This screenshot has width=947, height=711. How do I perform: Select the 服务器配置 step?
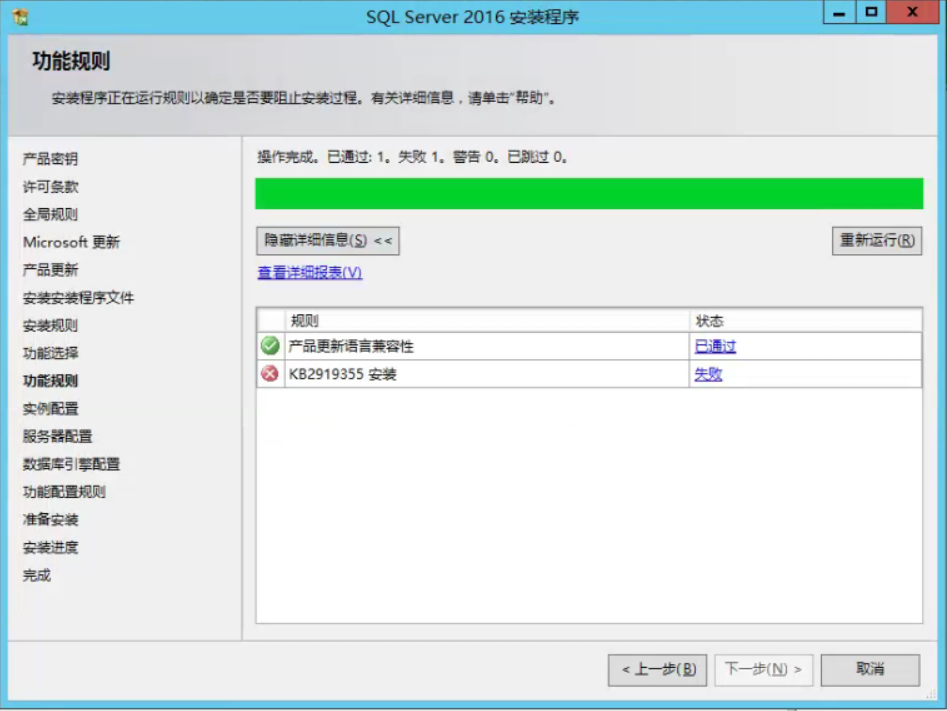point(57,436)
